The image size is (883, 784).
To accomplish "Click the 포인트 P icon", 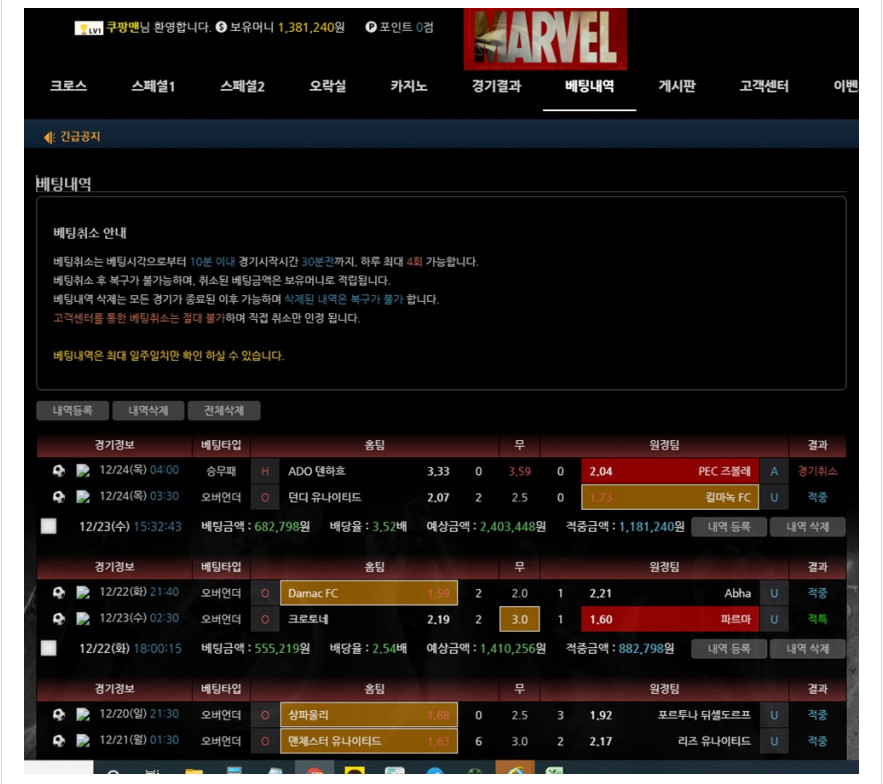I will point(371,28).
